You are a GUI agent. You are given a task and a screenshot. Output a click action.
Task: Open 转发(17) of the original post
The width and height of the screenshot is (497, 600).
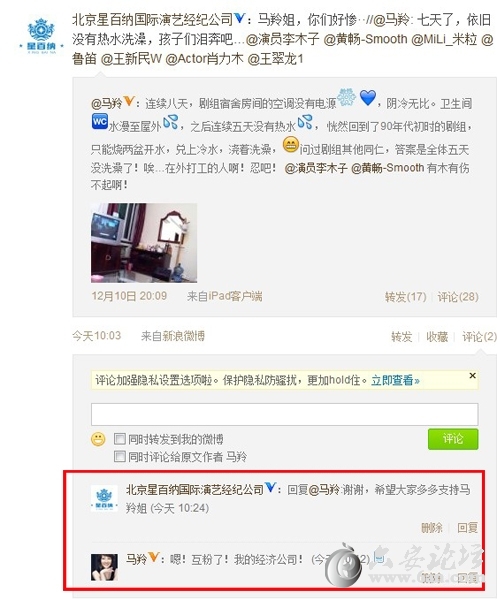pyautogui.click(x=406, y=297)
